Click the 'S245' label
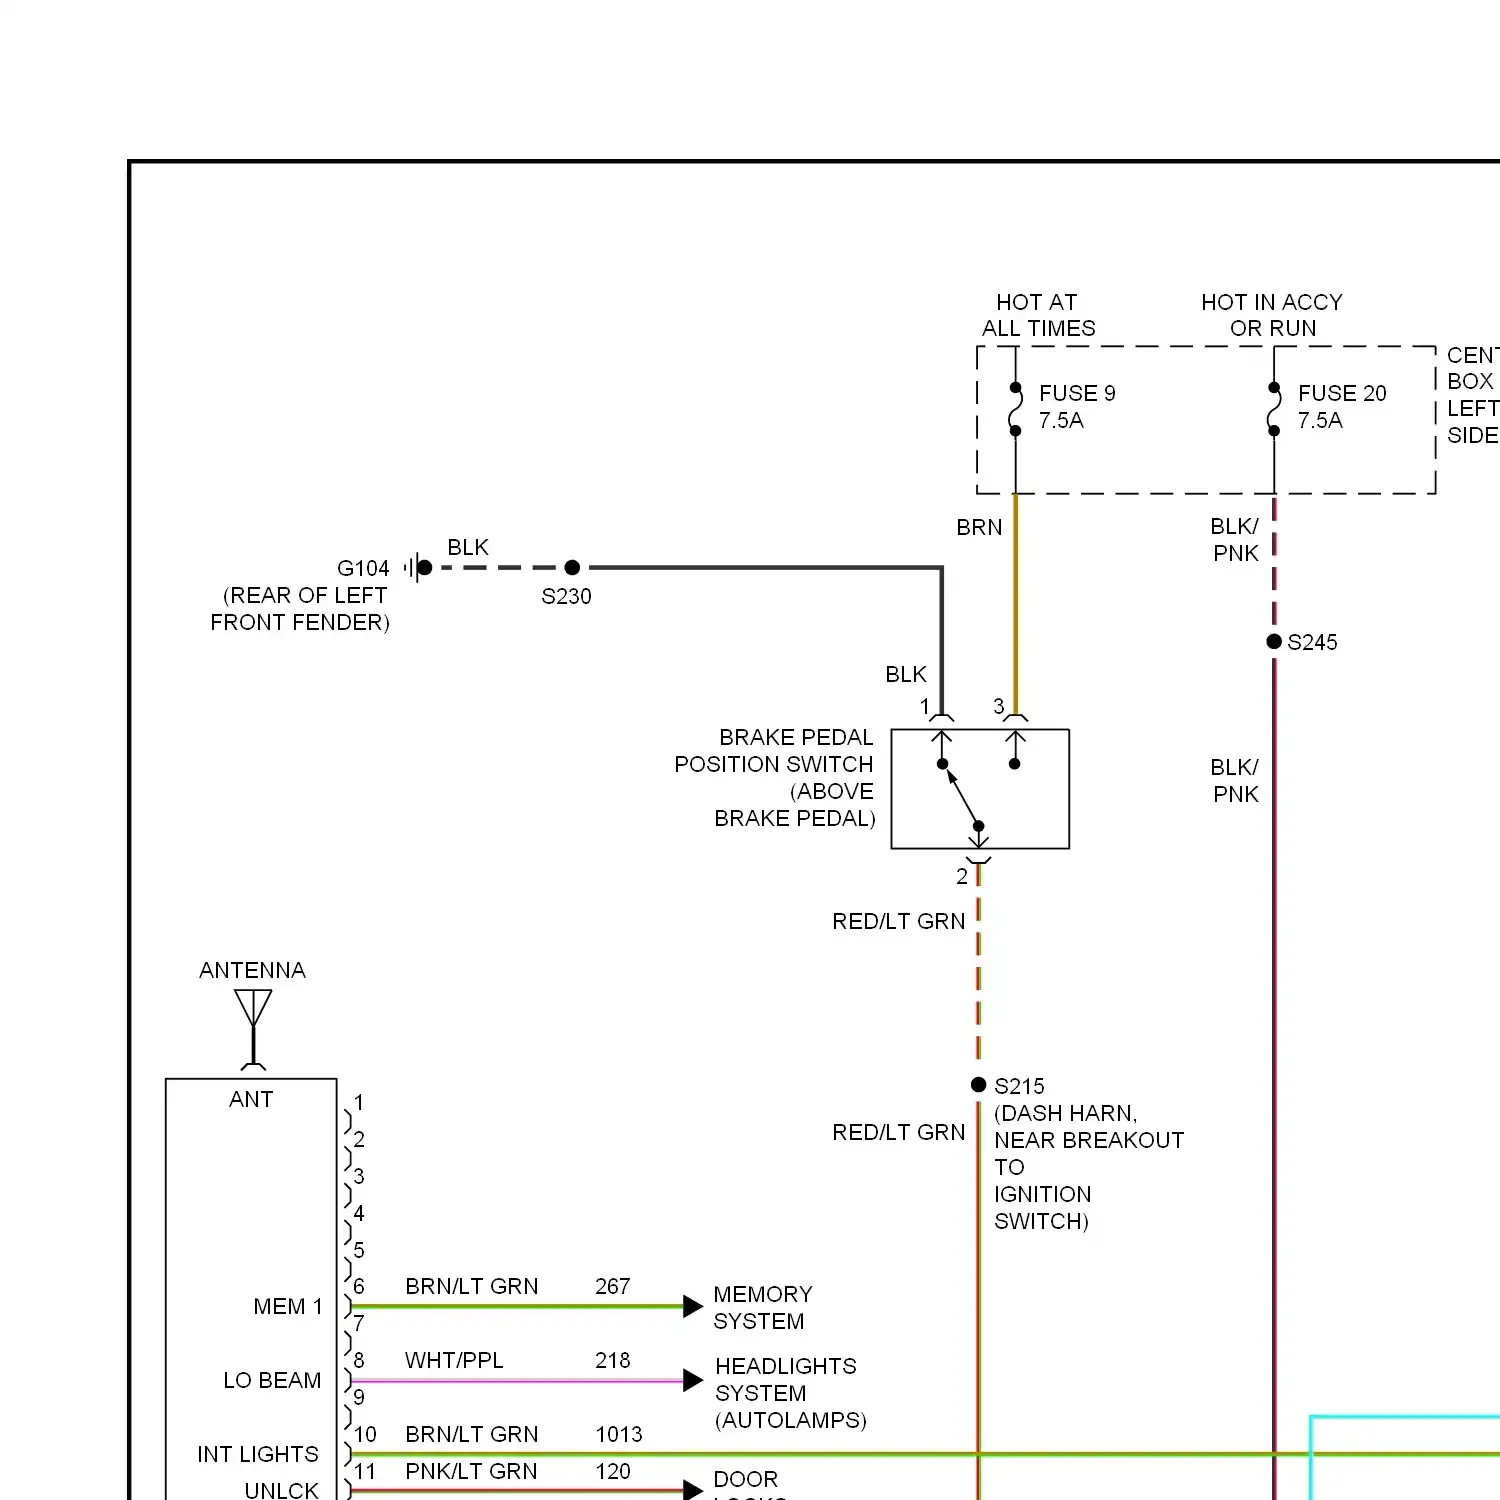The width and height of the screenshot is (1500, 1500). tap(1312, 642)
